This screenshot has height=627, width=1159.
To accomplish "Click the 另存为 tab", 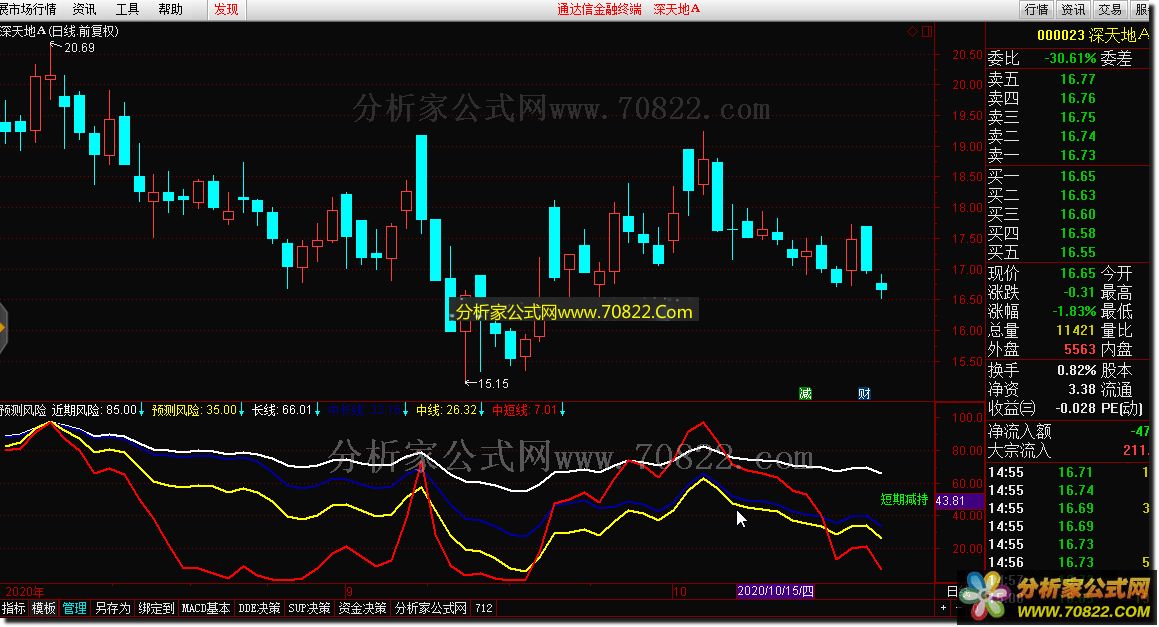I will [112, 609].
